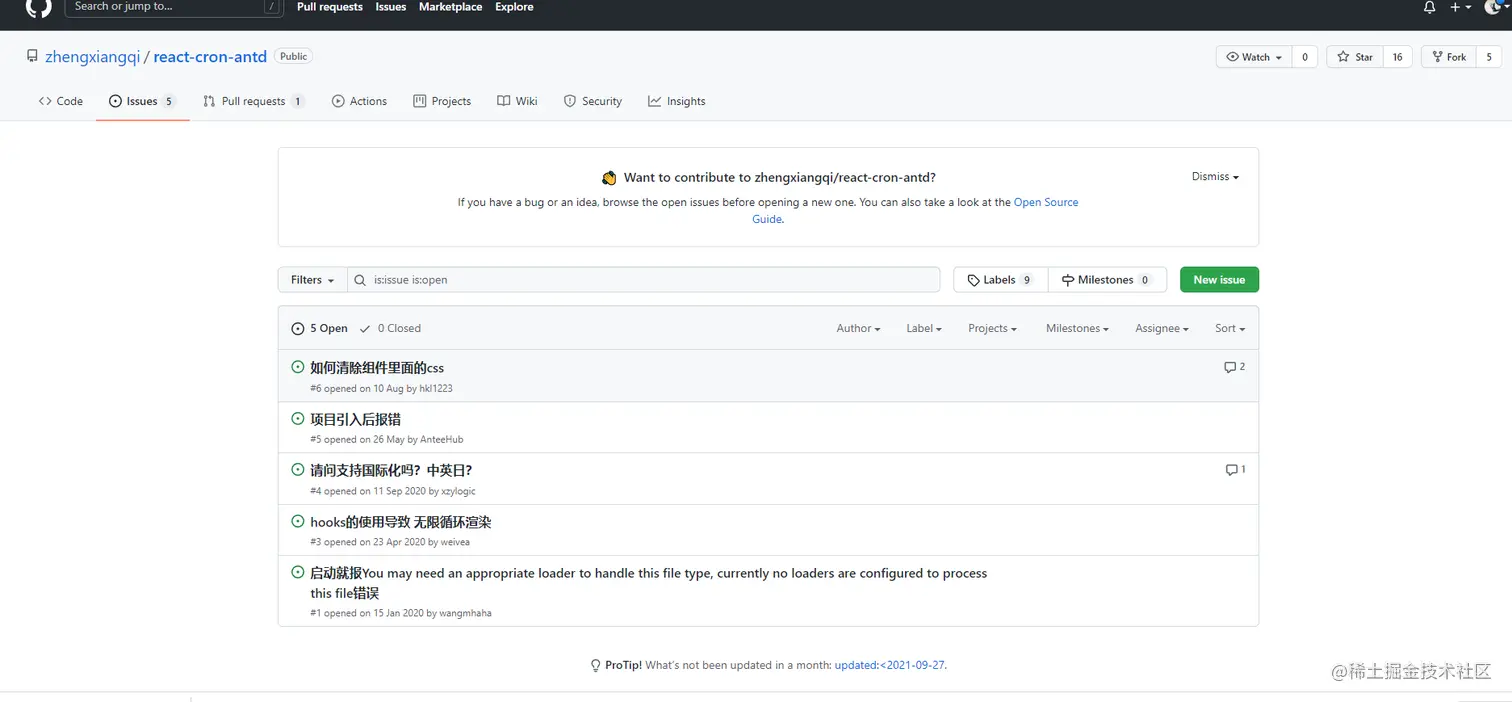Screen dimensions: 1512x702
Task: Open comments for issue #4
Action: pyautogui.click(x=1235, y=470)
